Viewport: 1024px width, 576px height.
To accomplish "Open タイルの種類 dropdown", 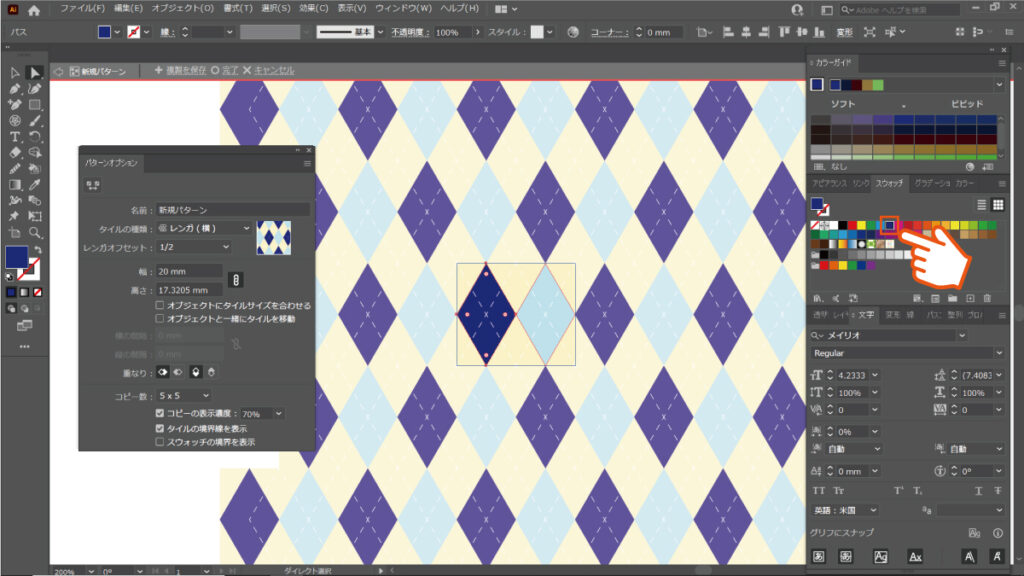I will (204, 229).
